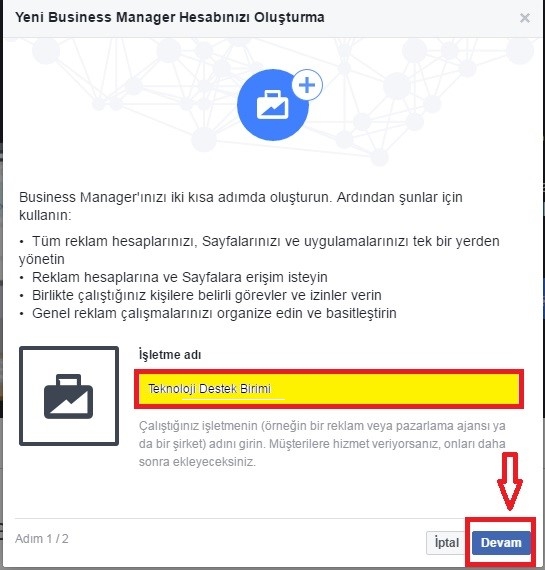Screen dimensions: 545x570
Task: Click the dialog title Yeni Business Manager Hesabınızı Oluşturma
Action: (170, 17)
